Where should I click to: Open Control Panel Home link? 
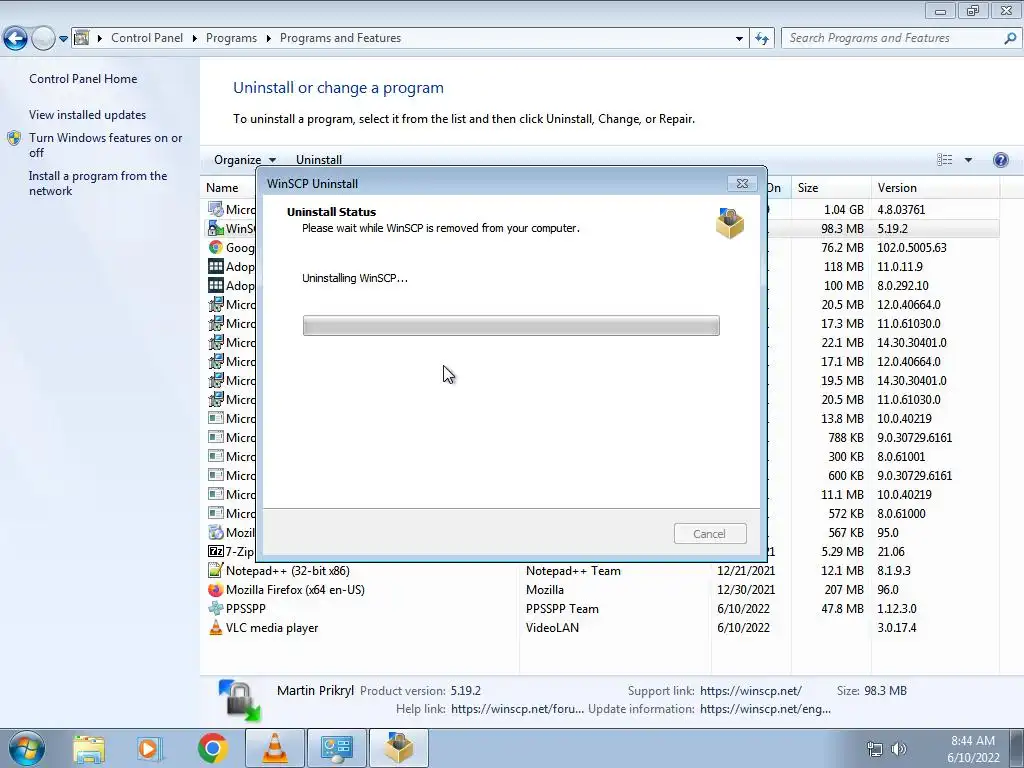point(83,78)
